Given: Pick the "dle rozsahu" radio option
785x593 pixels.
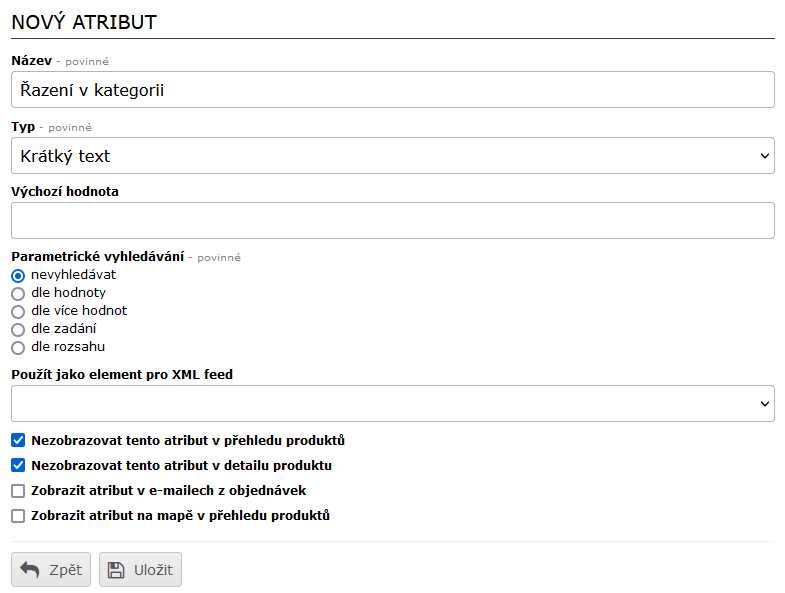Looking at the screenshot, I should 18,347.
